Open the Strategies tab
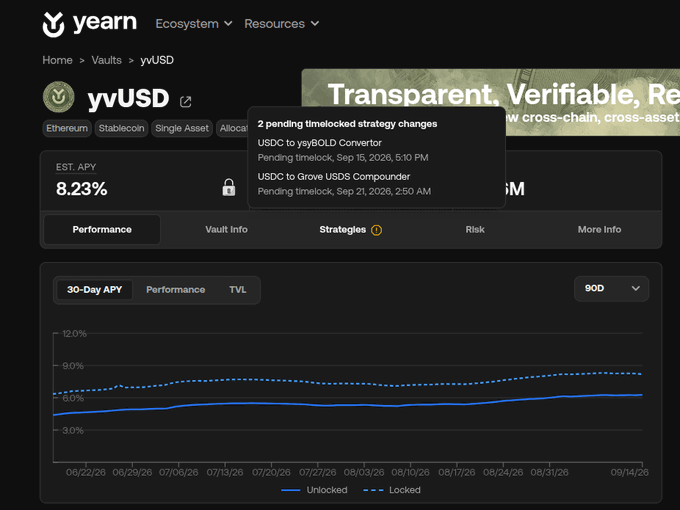This screenshot has width=680, height=510. pyautogui.click(x=343, y=229)
